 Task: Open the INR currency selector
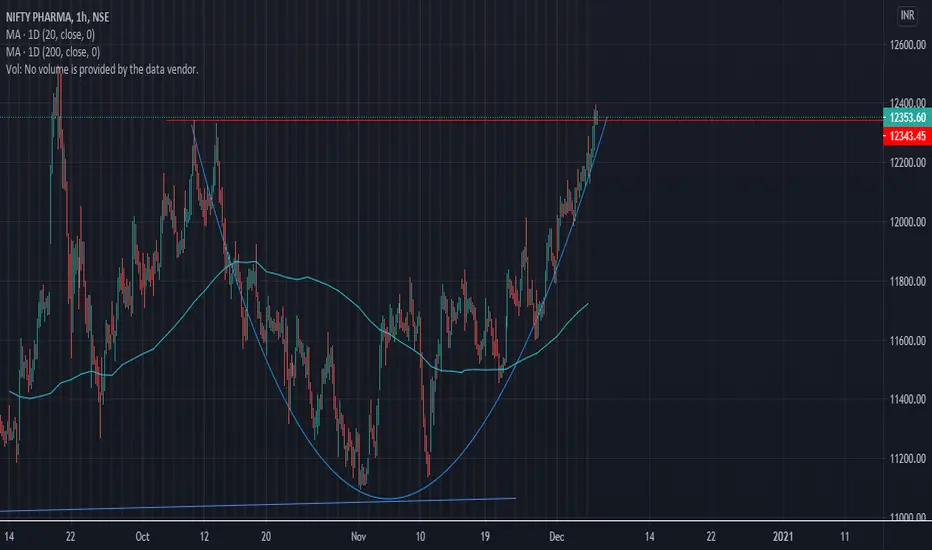click(x=907, y=15)
